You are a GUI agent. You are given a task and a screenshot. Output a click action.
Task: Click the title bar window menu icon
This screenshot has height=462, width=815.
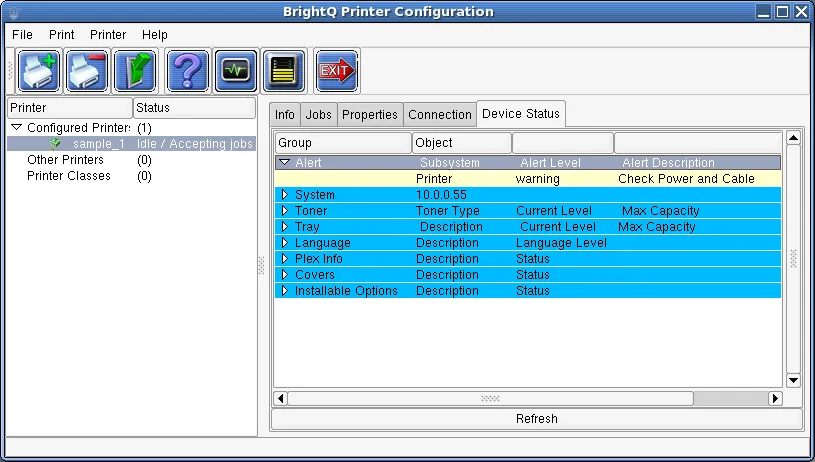(x=14, y=12)
